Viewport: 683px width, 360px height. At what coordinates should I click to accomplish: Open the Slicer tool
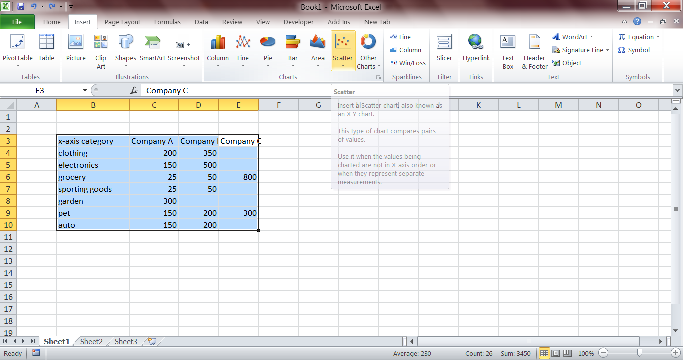(444, 49)
